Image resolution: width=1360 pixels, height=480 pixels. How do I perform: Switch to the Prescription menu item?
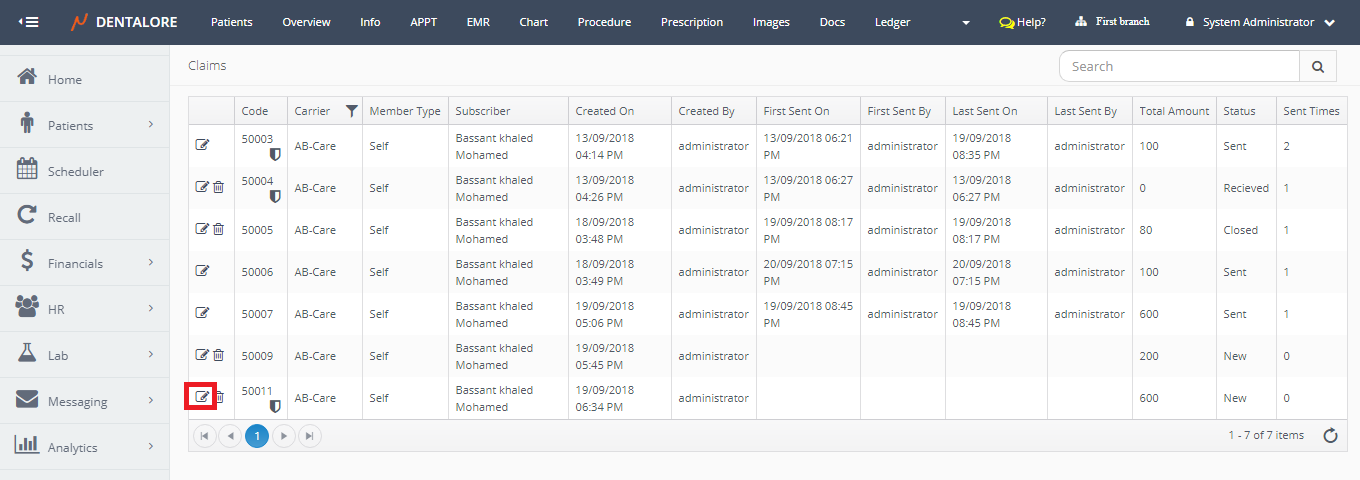692,22
